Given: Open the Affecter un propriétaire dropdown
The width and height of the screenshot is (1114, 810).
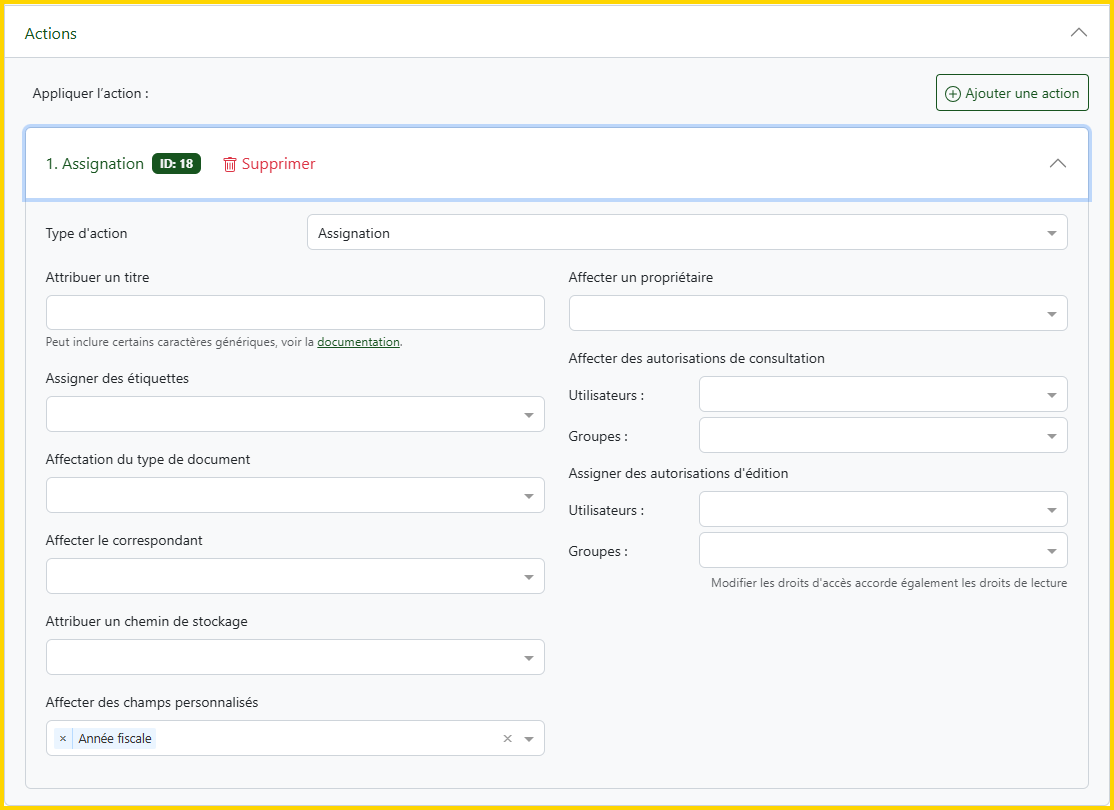Looking at the screenshot, I should 817,313.
